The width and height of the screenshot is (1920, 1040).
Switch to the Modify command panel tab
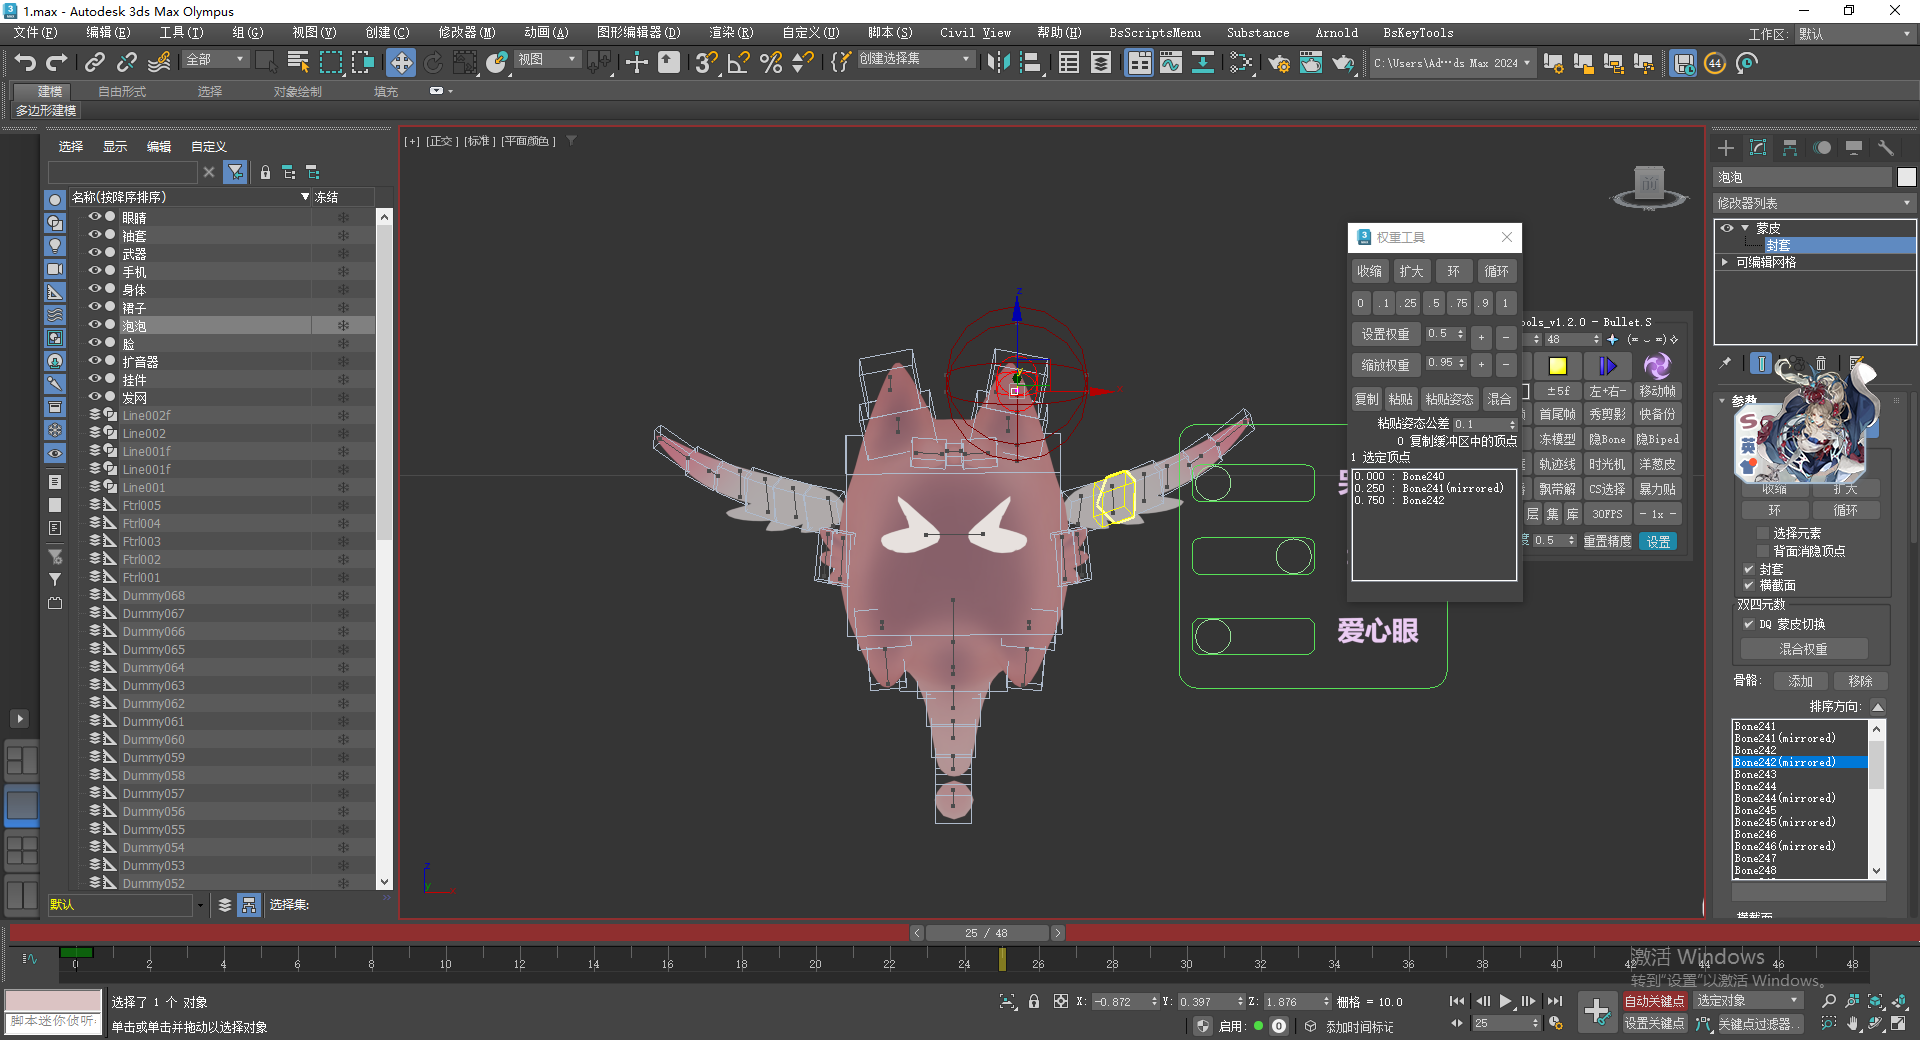coord(1758,148)
